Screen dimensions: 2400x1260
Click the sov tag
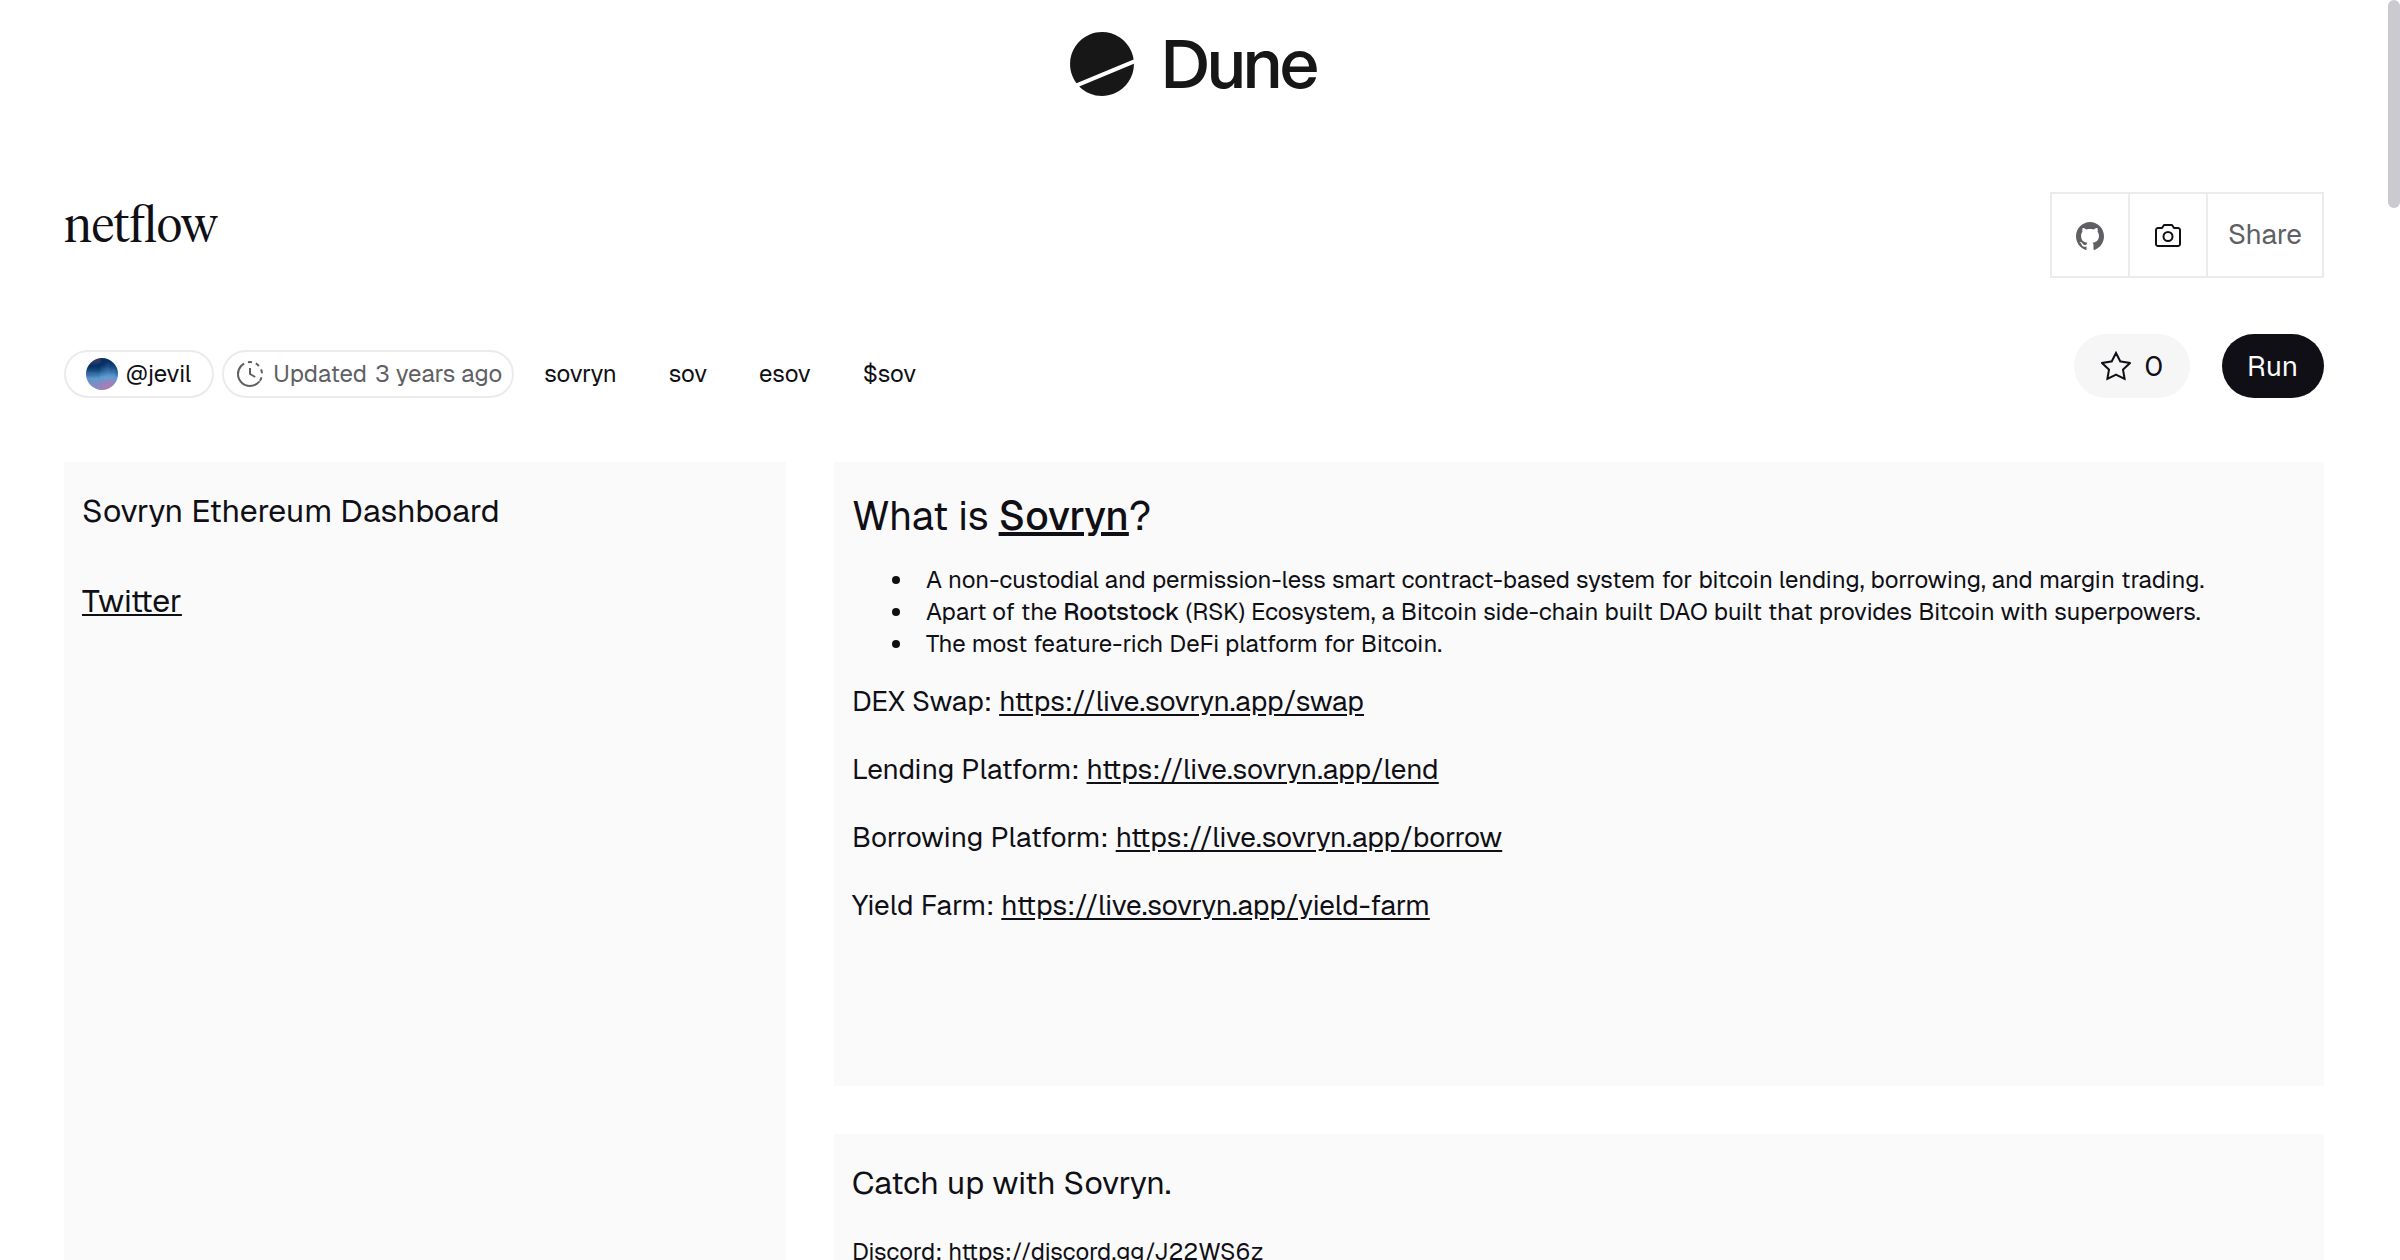[x=687, y=374]
